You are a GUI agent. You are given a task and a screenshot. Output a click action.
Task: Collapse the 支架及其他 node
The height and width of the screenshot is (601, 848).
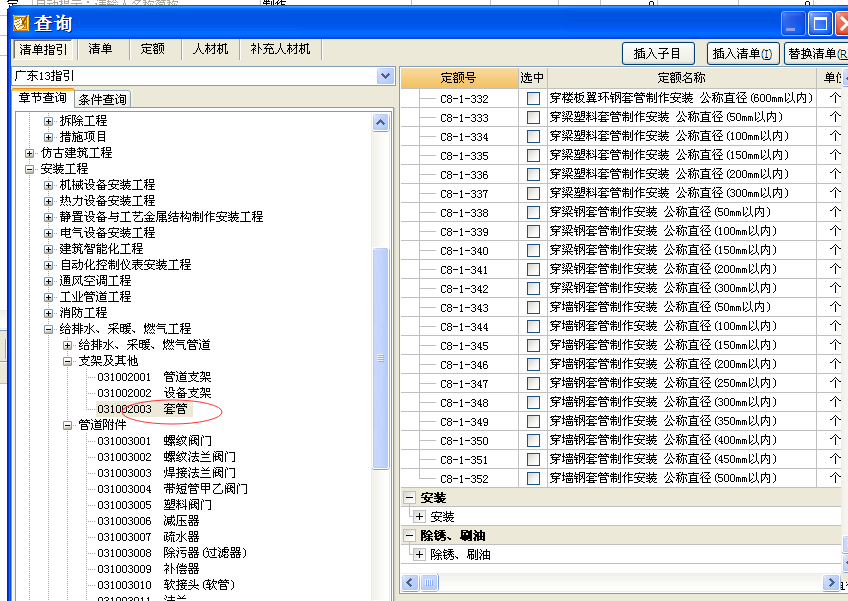(x=67, y=361)
